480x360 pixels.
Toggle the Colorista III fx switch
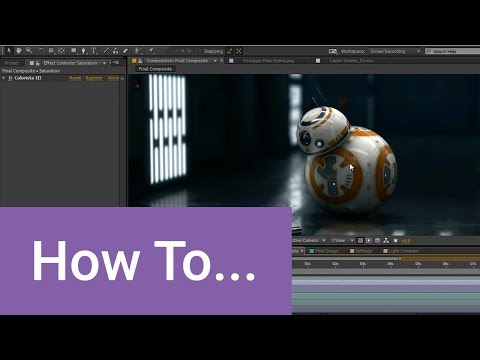pyautogui.click(x=10, y=78)
